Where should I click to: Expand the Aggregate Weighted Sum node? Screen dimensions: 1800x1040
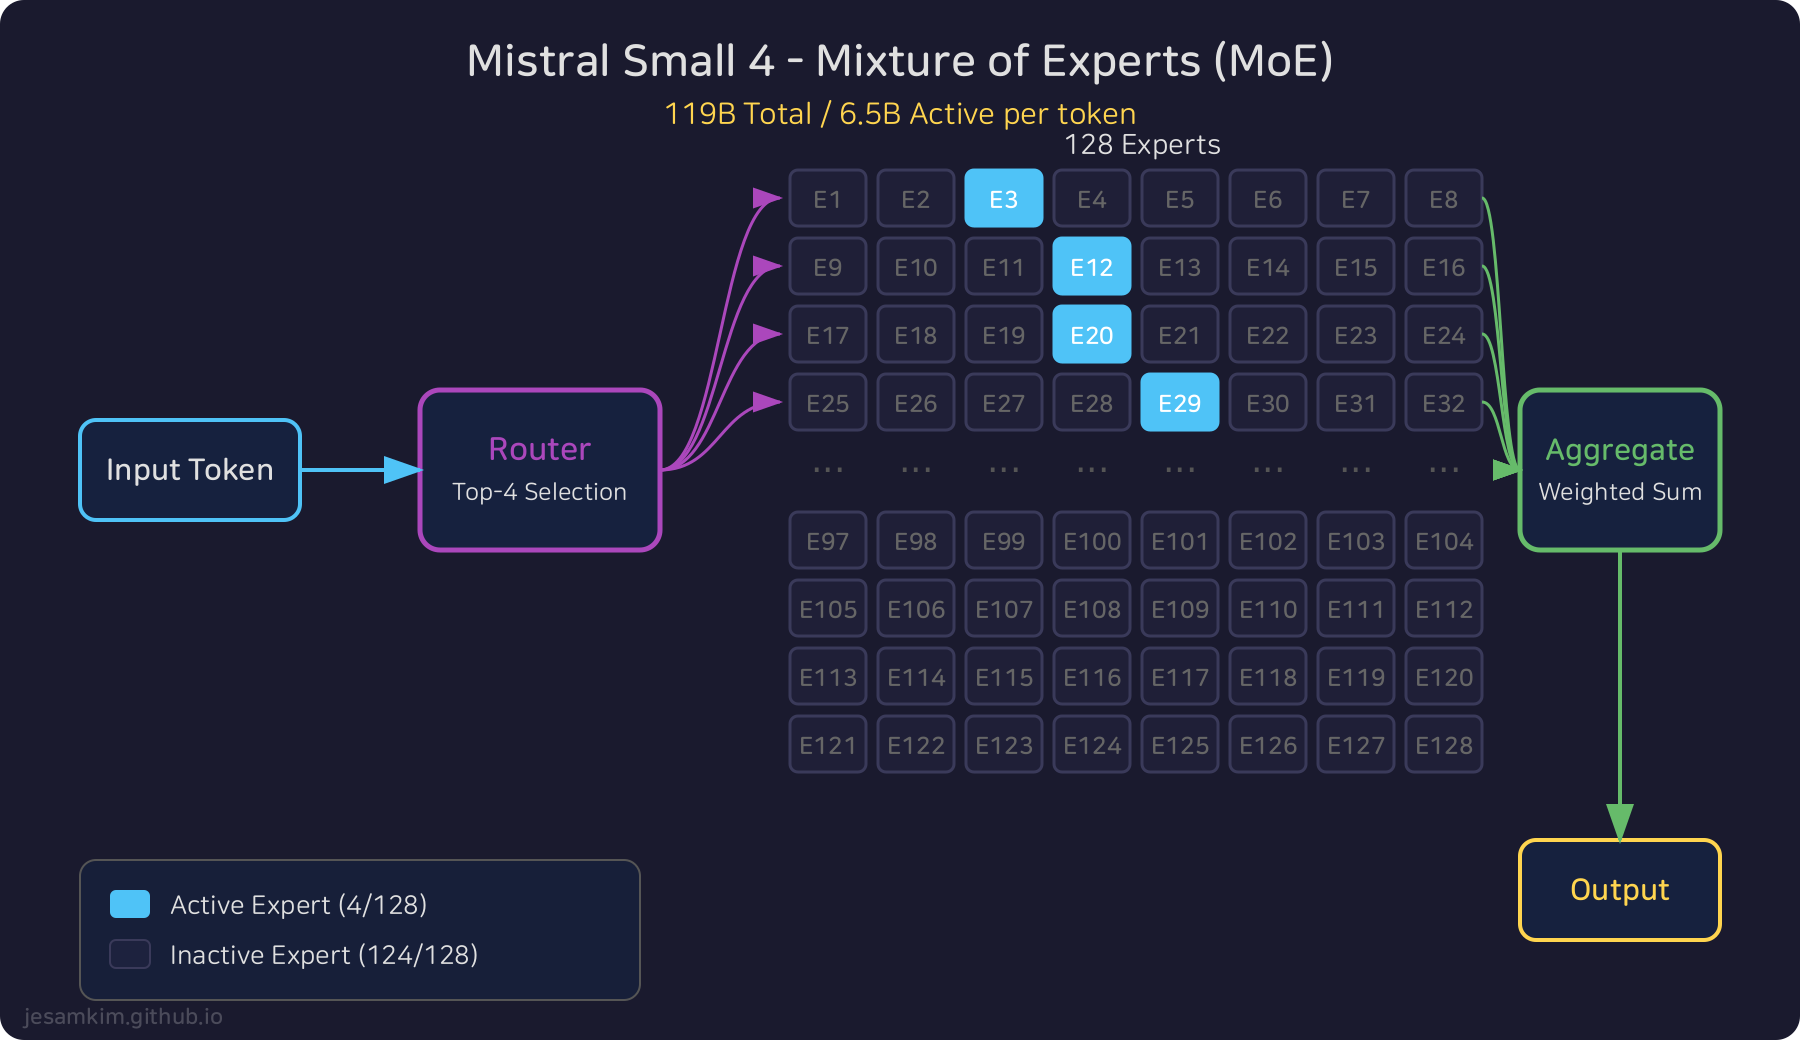pyautogui.click(x=1618, y=470)
